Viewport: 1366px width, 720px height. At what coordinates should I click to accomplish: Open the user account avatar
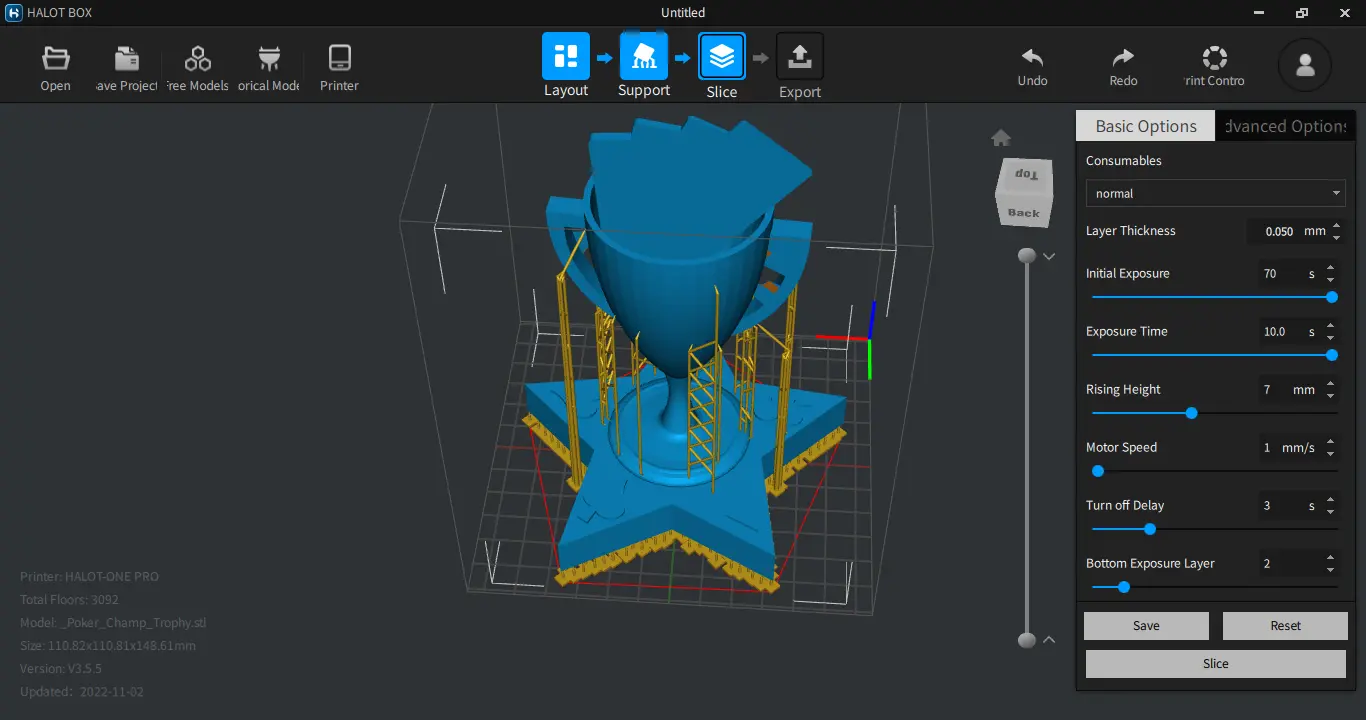(1305, 65)
